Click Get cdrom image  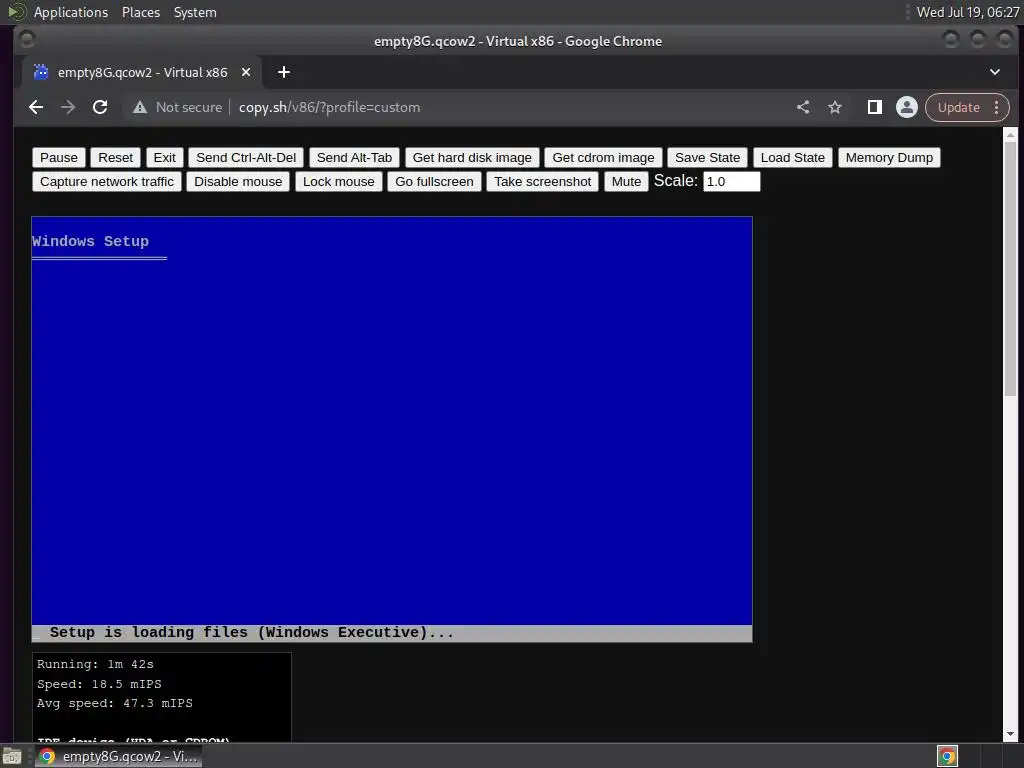[x=603, y=157]
